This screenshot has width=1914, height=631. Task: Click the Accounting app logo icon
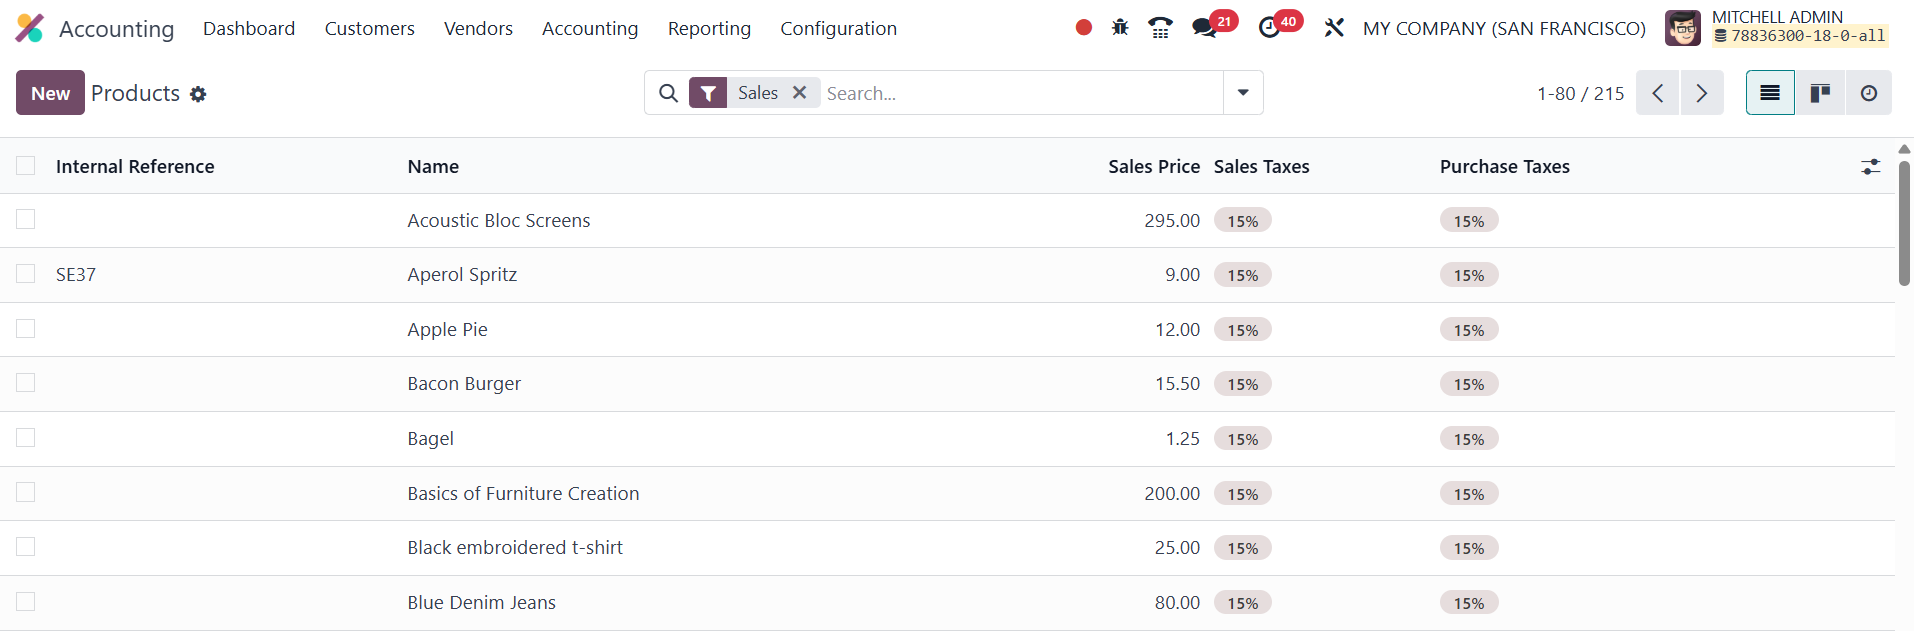coord(30,28)
